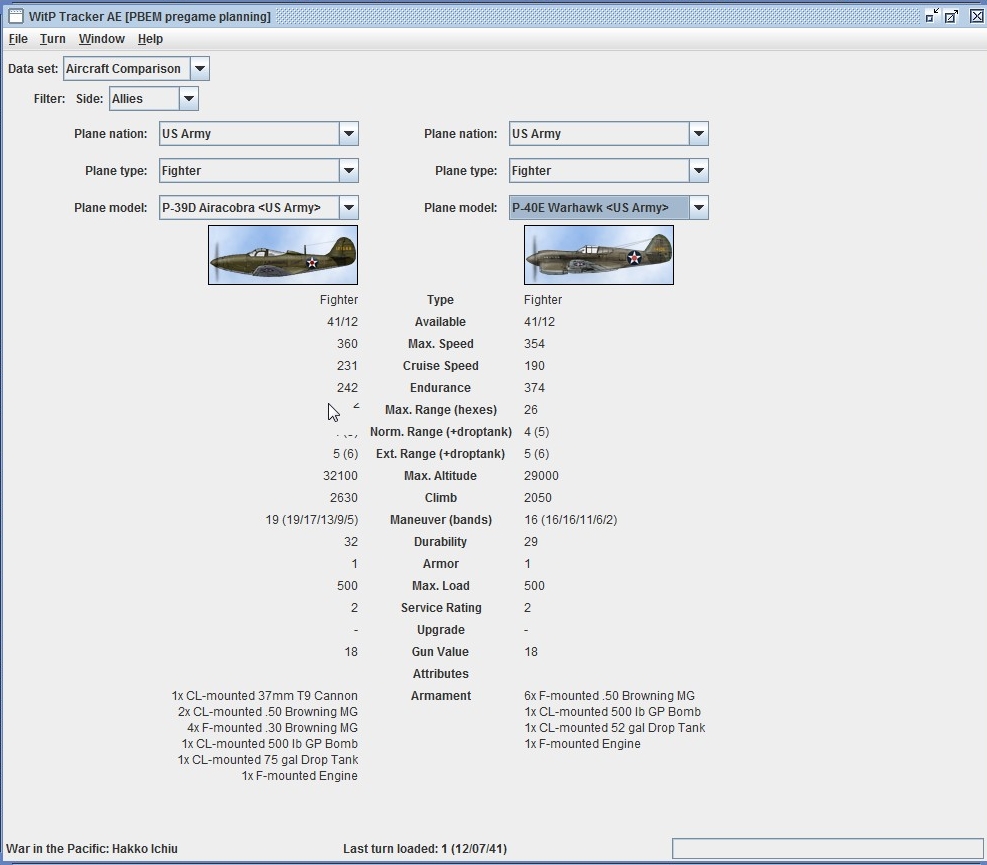This screenshot has height=865, width=987.
Task: Close the WitP Tracker window
Action: [976, 16]
